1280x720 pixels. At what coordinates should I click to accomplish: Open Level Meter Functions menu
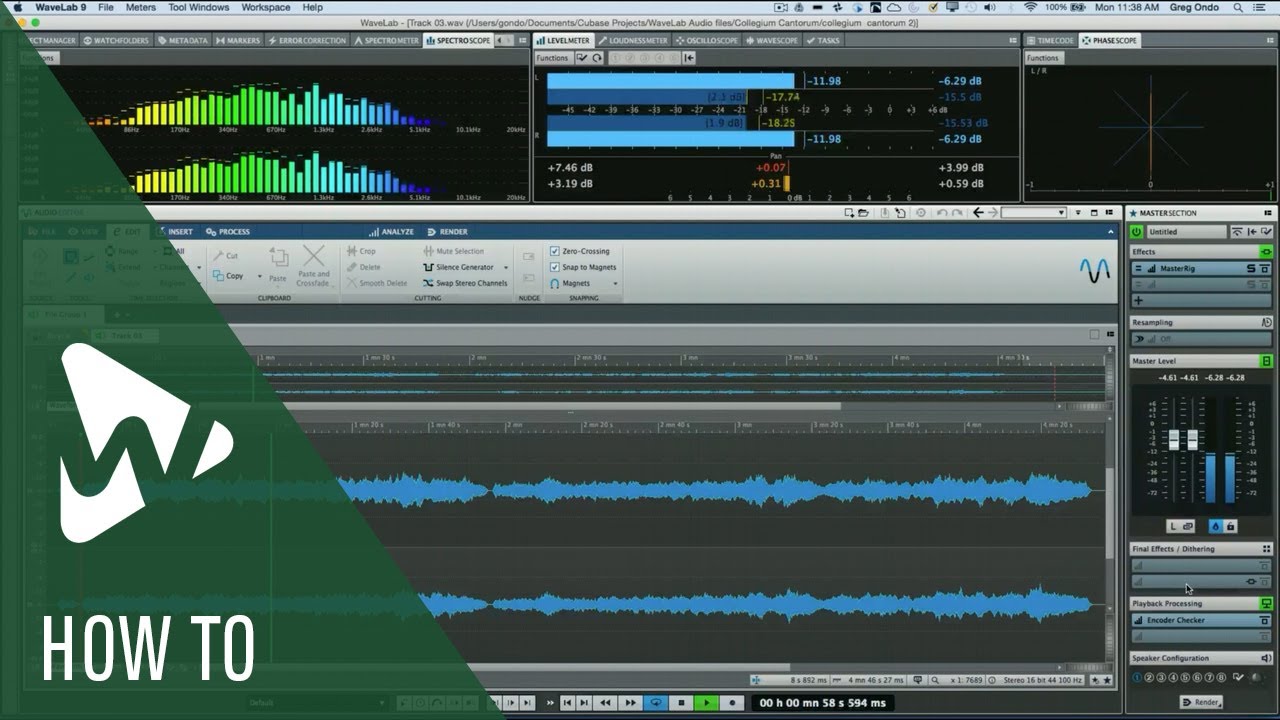pyautogui.click(x=552, y=58)
